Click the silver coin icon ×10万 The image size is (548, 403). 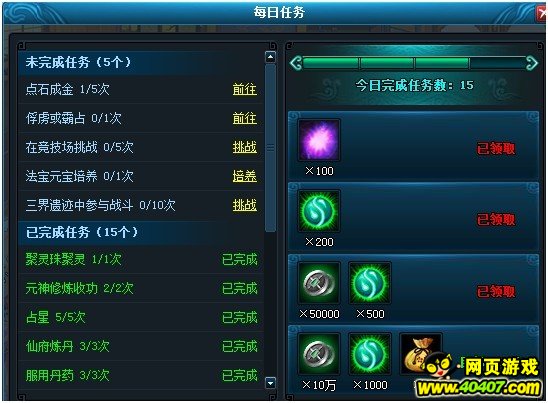click(x=319, y=354)
